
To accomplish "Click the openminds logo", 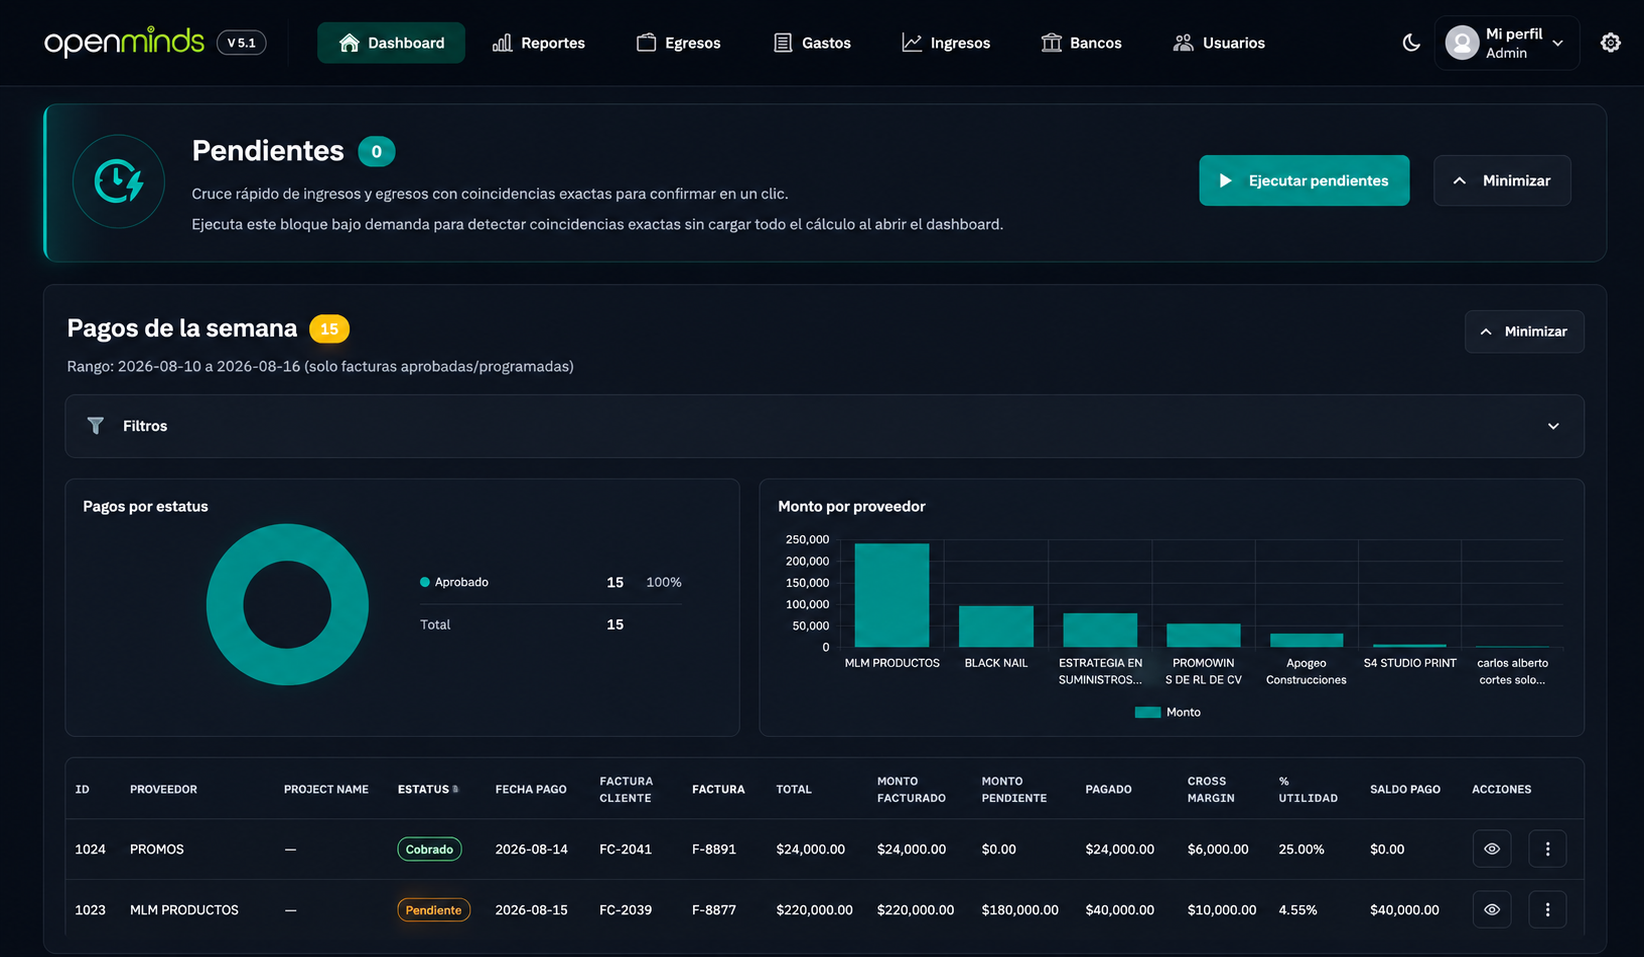I will pyautogui.click(x=124, y=43).
